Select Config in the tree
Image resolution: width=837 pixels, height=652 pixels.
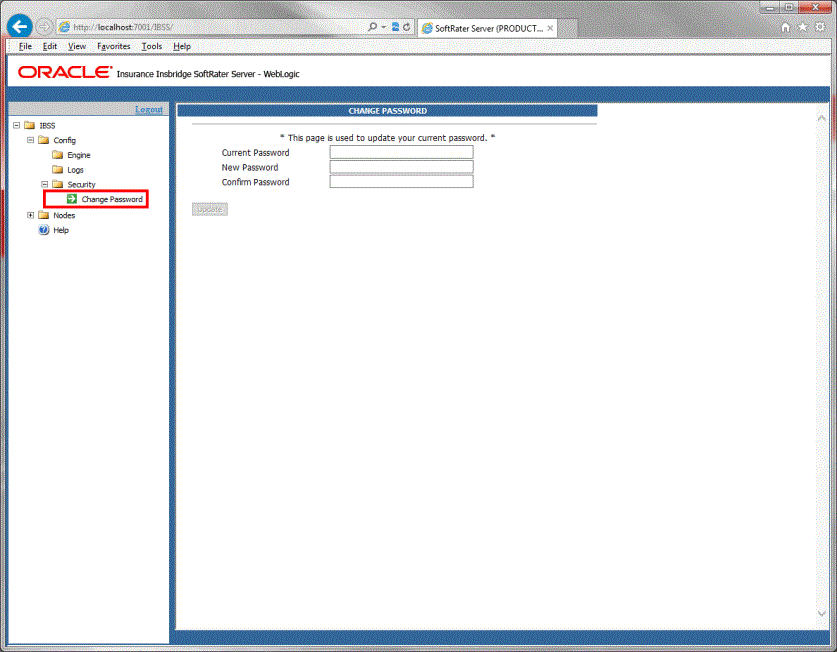pyautogui.click(x=65, y=140)
